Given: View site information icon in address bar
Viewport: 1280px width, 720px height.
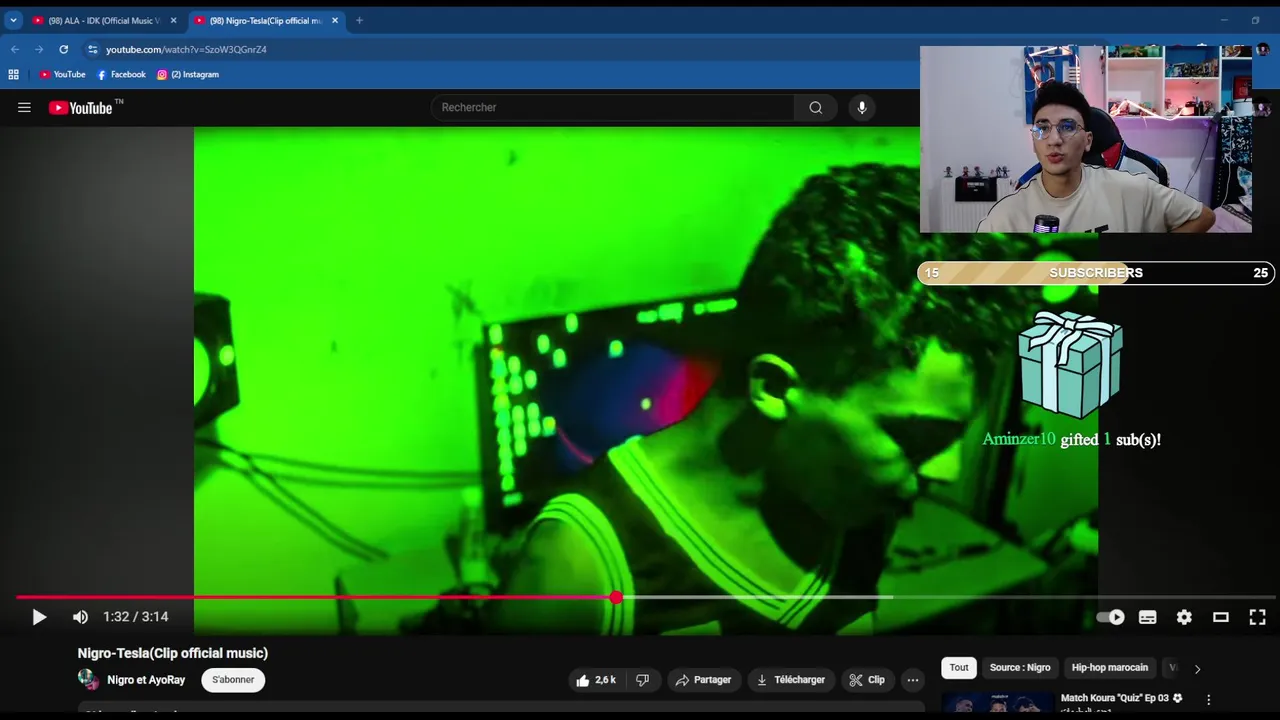Looking at the screenshot, I should [x=93, y=49].
